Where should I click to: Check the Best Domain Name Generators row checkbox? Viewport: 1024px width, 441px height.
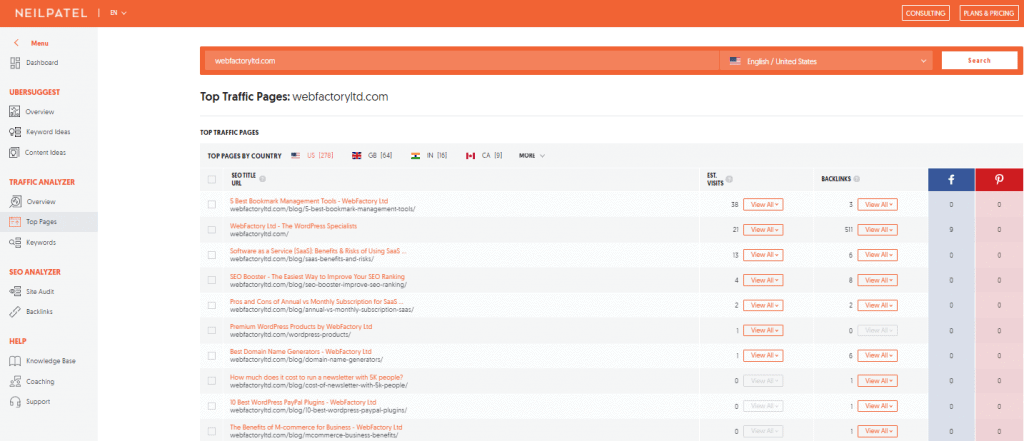(212, 356)
